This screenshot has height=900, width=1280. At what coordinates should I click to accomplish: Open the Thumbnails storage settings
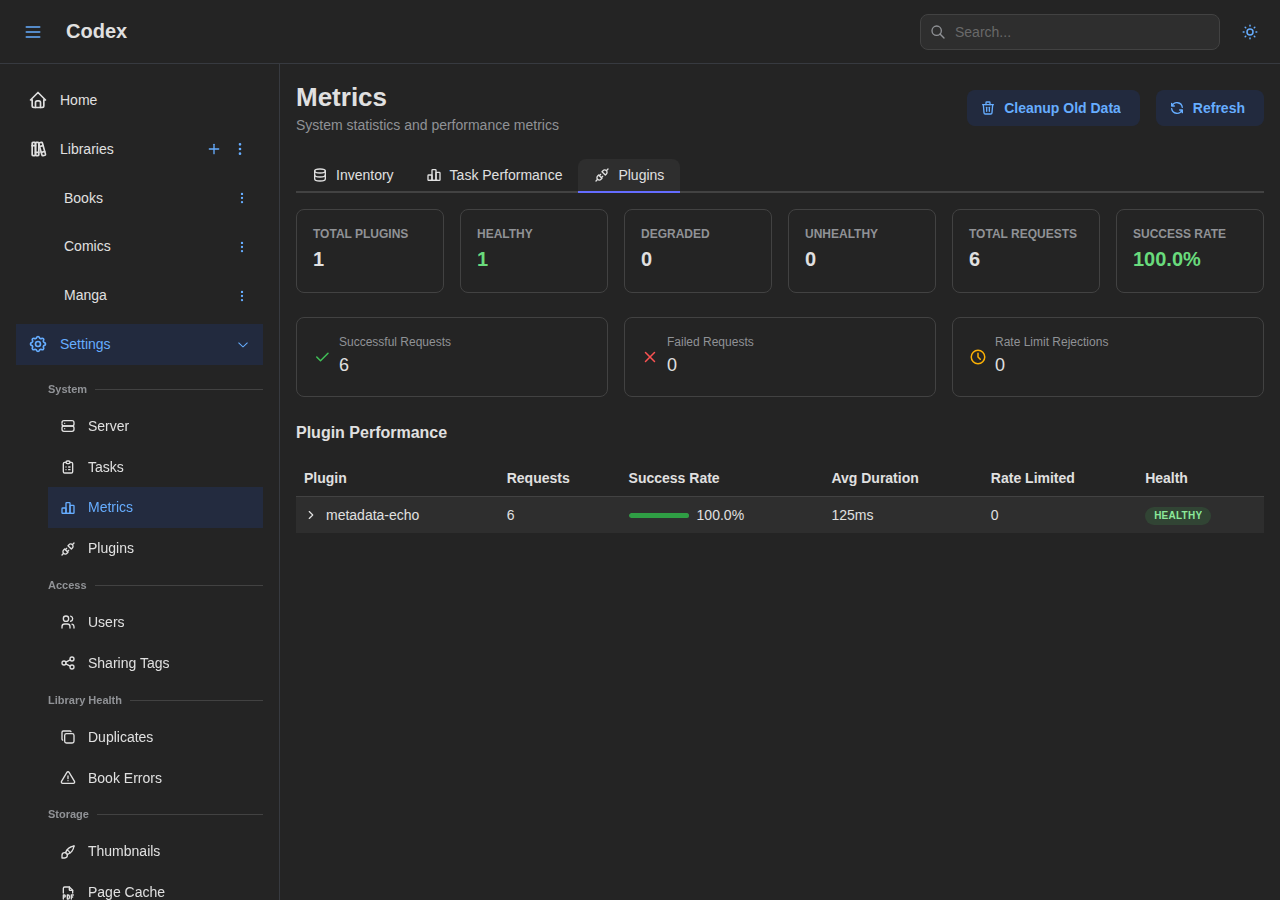[x=124, y=851]
